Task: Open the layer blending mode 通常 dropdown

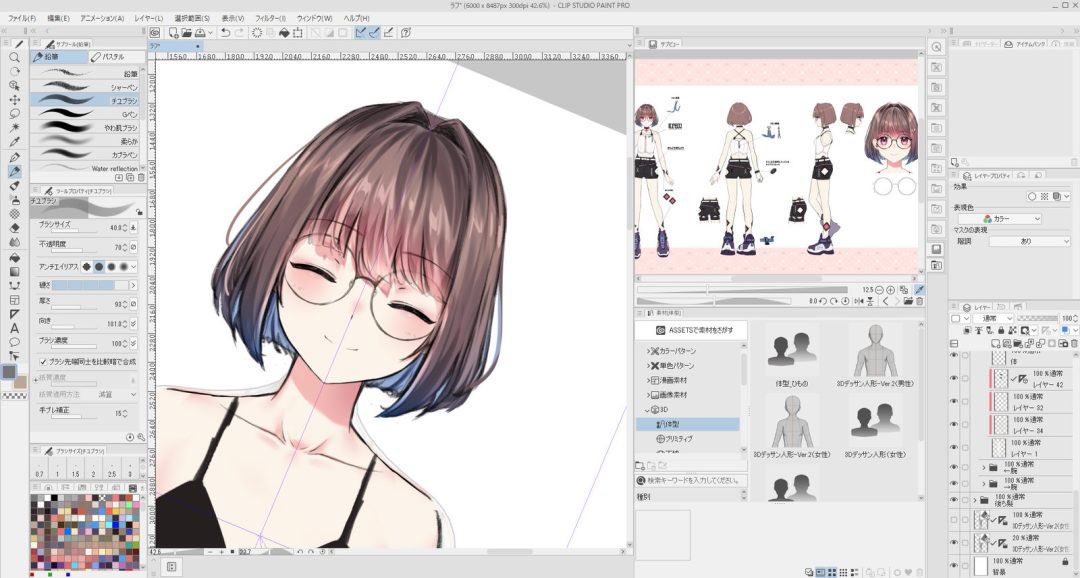Action: pos(993,318)
